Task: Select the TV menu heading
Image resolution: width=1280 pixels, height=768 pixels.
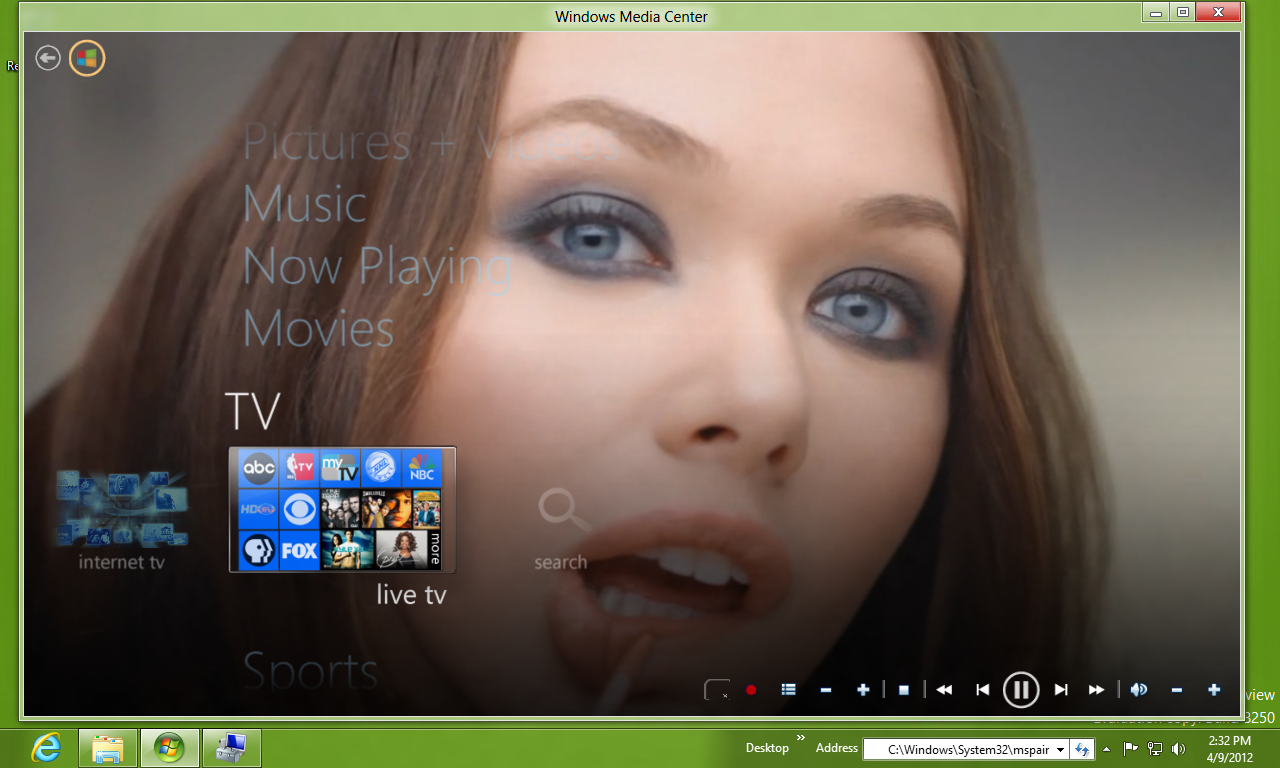Action: (x=252, y=410)
